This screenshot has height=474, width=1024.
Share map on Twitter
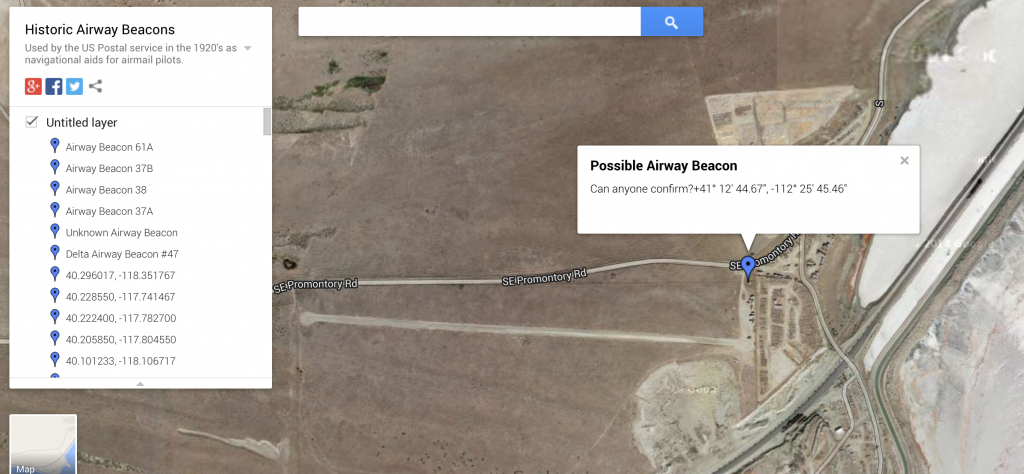[x=74, y=86]
